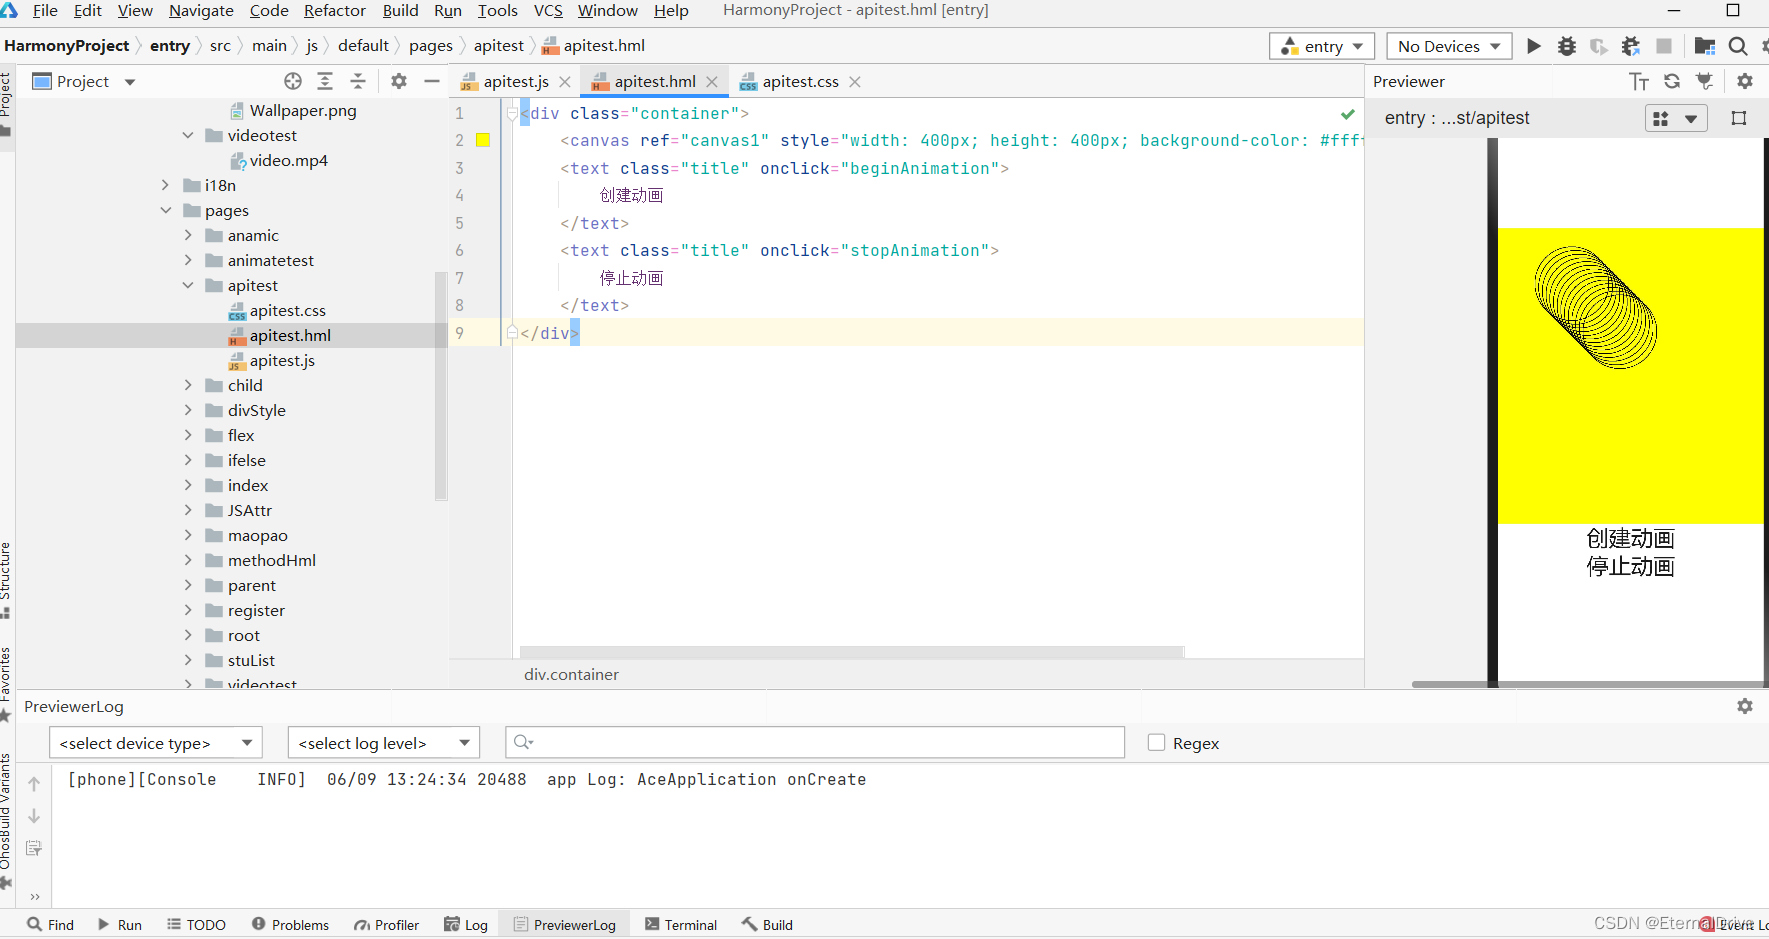Viewport: 1769px width, 939px height.
Task: Click the up arrow in PreviewerLog
Action: 34,784
